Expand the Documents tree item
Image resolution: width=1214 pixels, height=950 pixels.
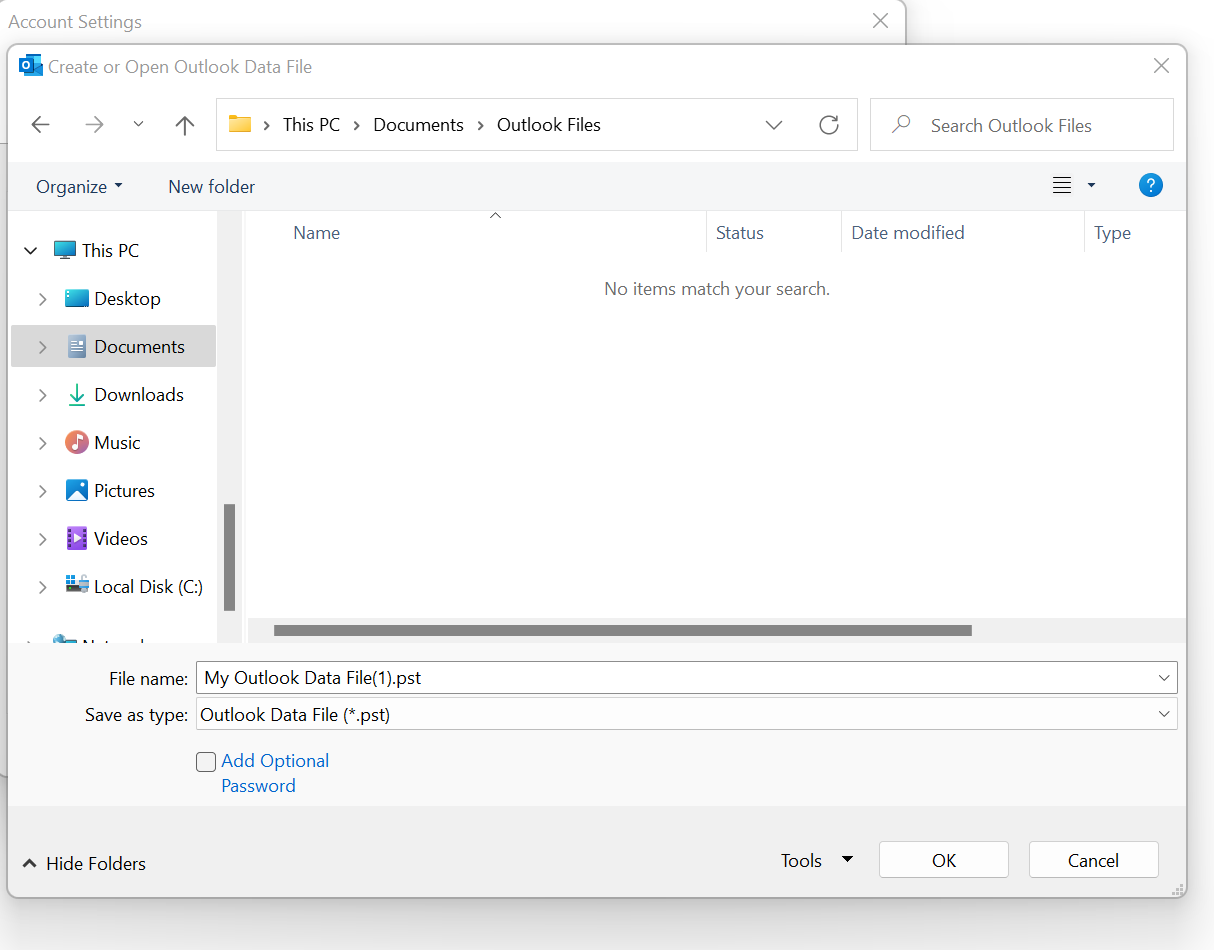(42, 346)
